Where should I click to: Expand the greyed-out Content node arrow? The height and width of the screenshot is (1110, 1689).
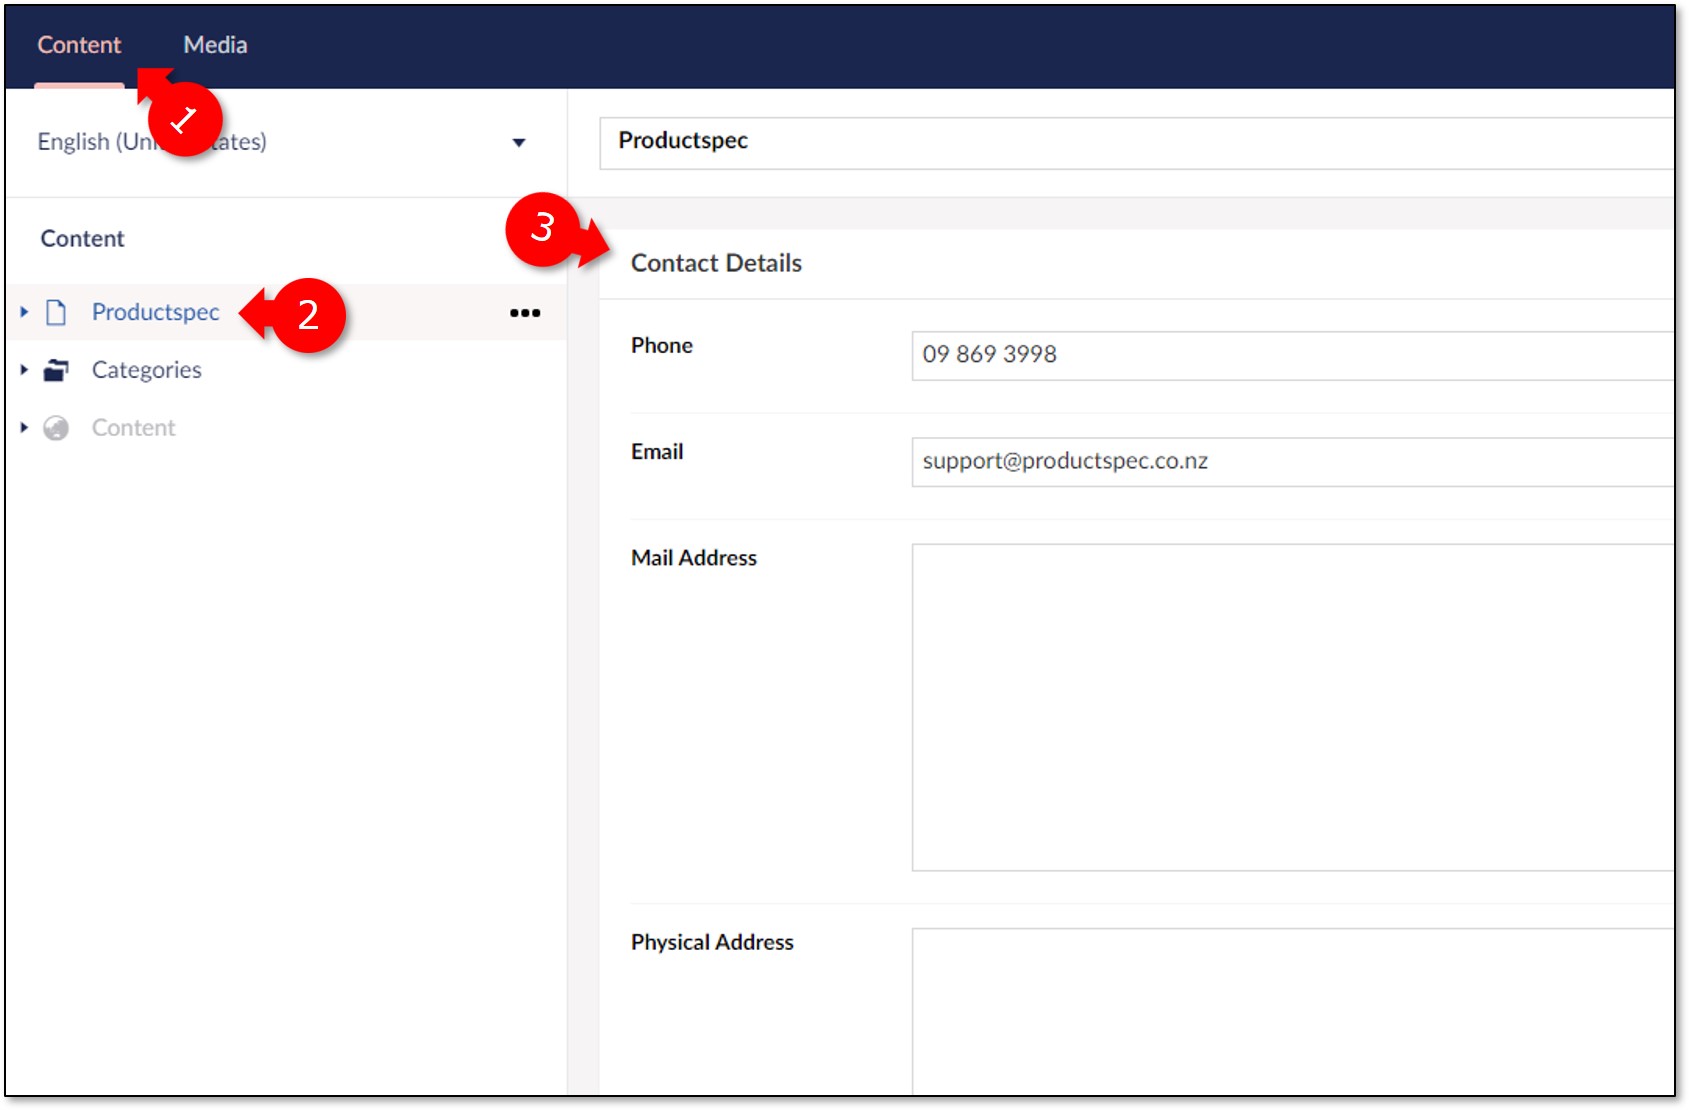coord(24,428)
